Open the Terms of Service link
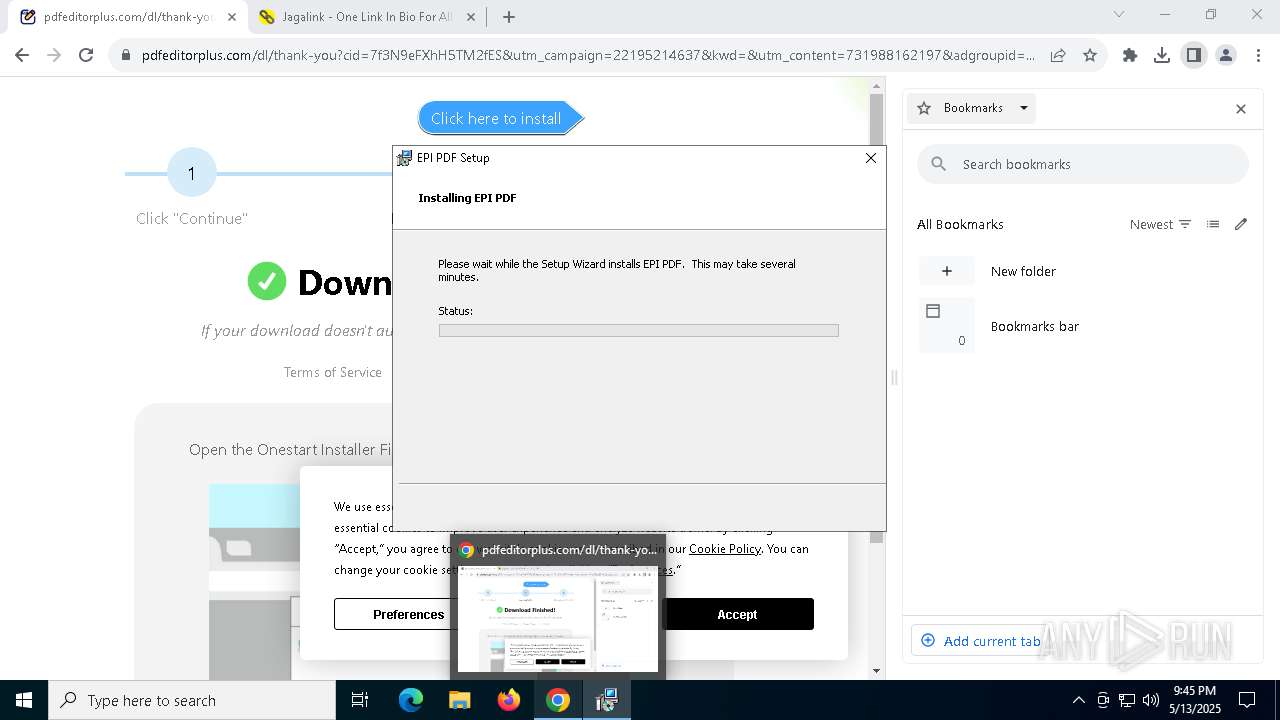 (333, 372)
